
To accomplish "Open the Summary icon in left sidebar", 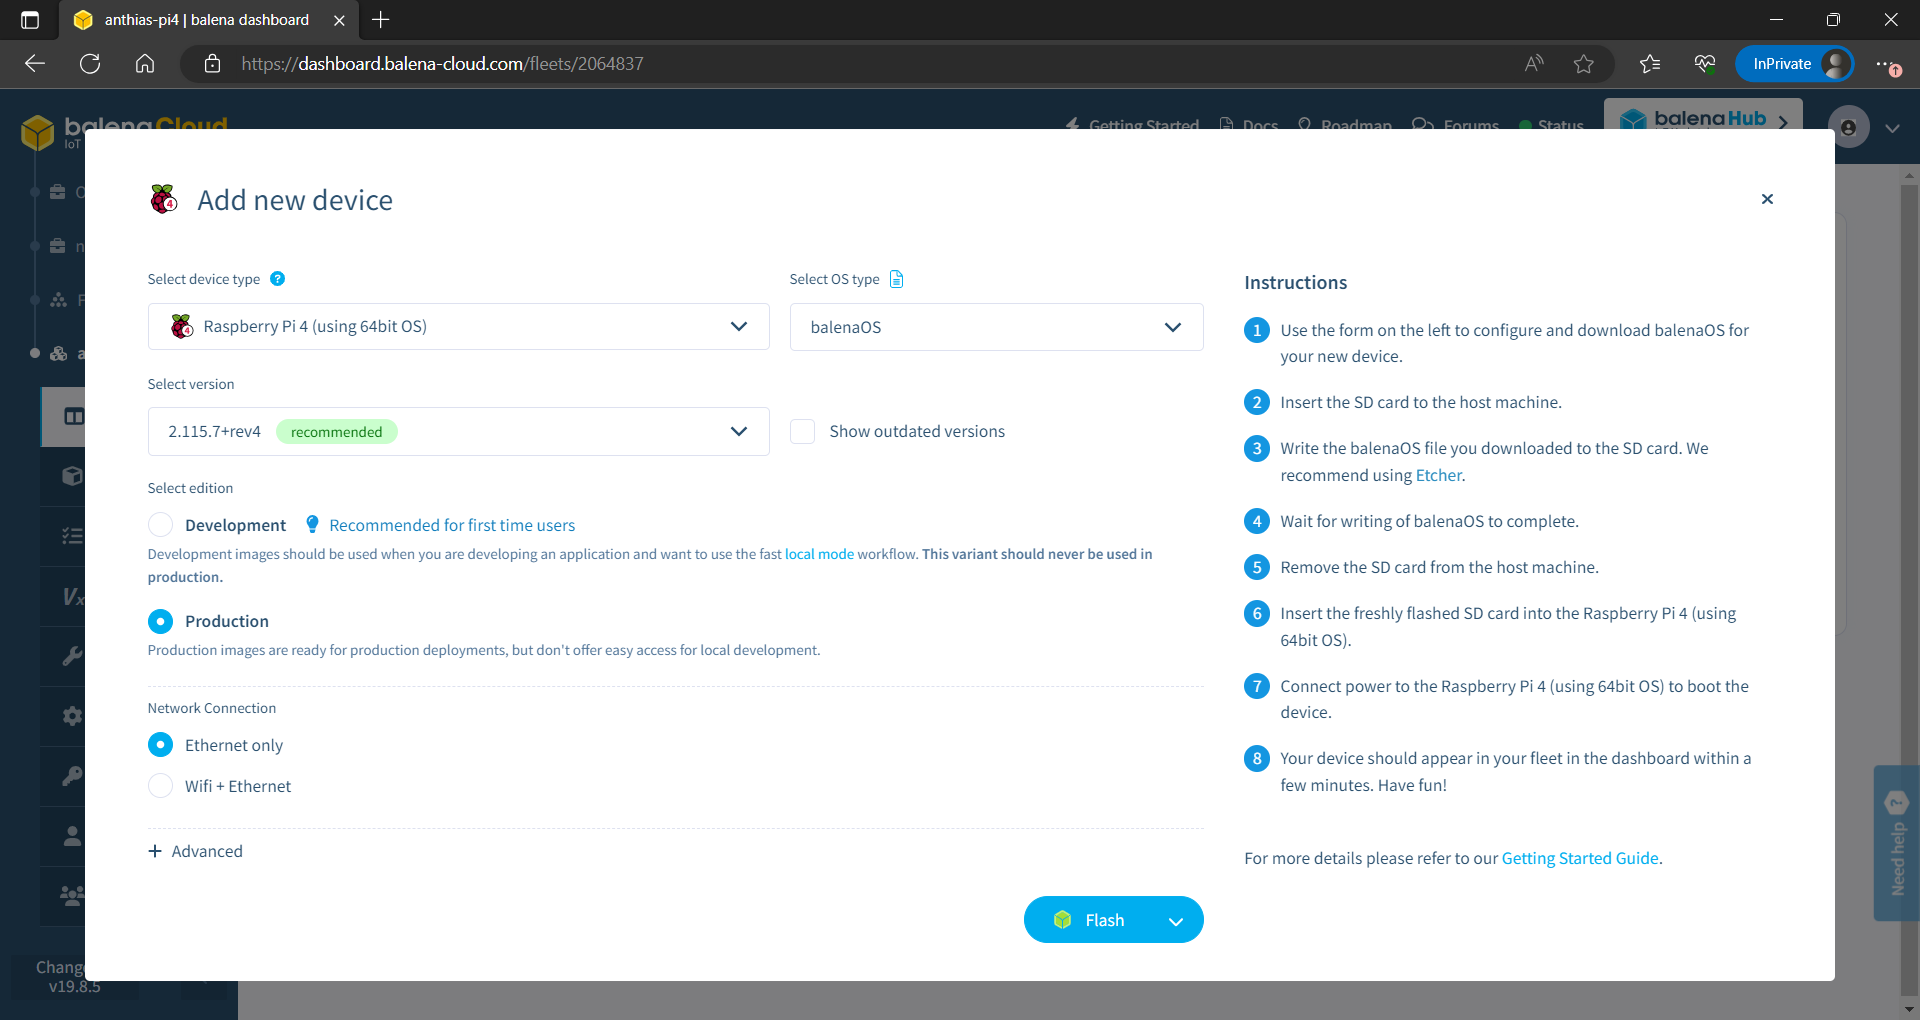I will click(x=72, y=416).
